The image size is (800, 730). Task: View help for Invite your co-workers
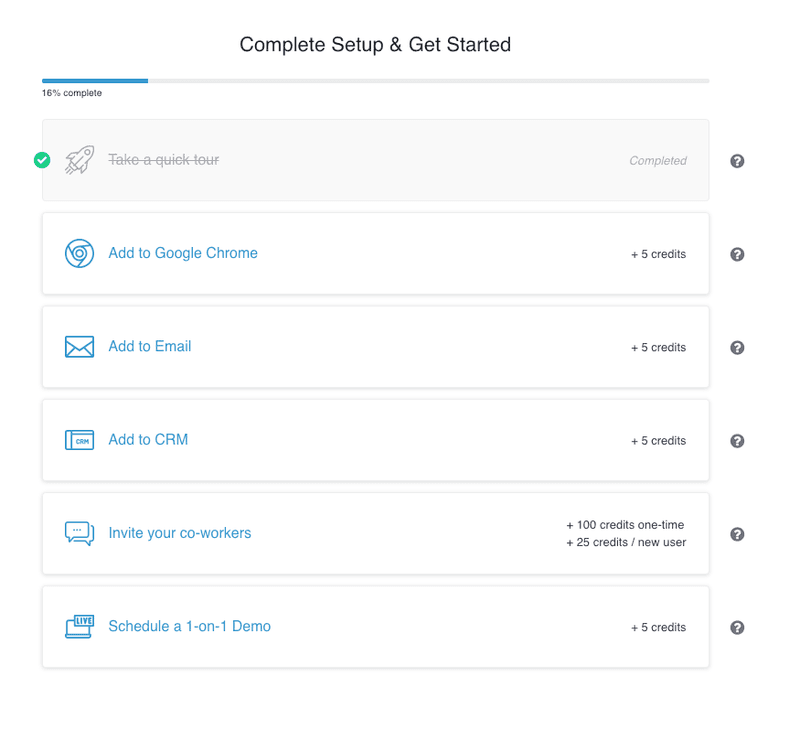tap(737, 534)
